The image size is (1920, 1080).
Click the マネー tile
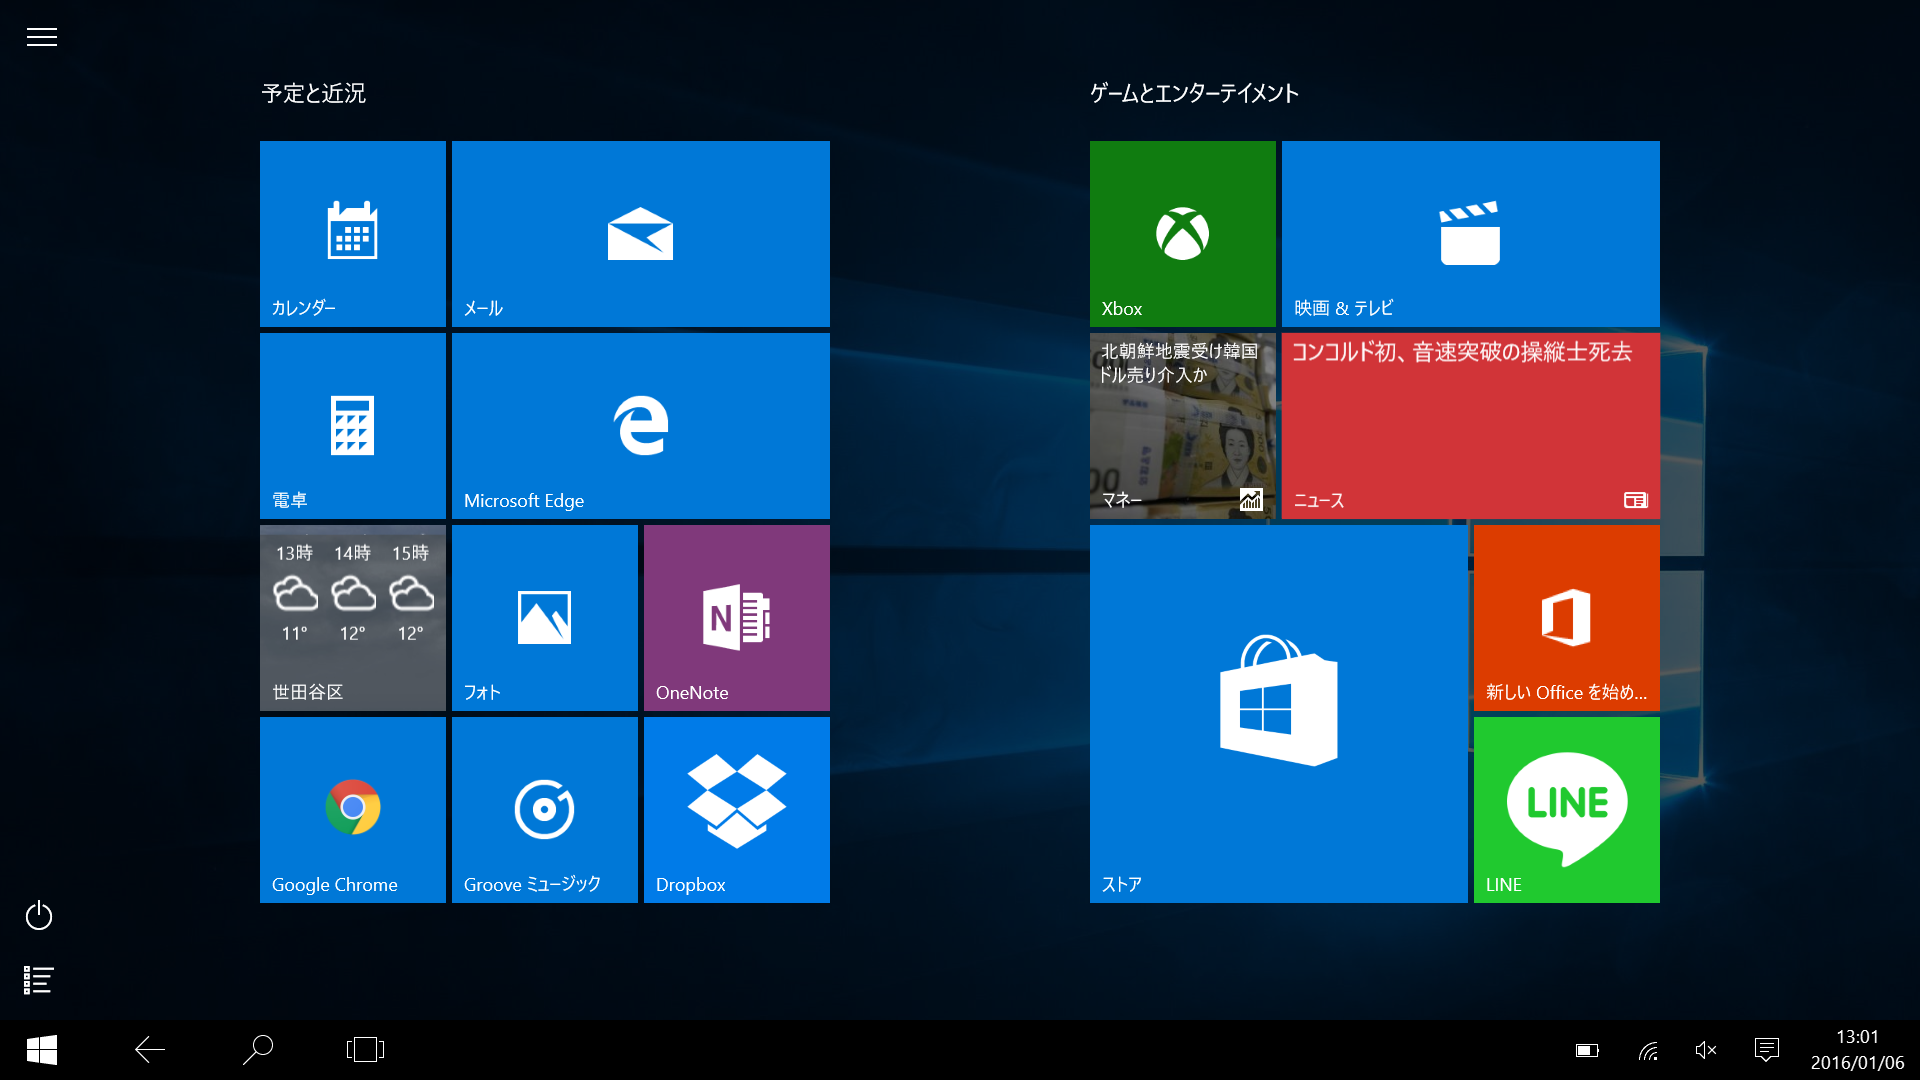click(x=1182, y=422)
